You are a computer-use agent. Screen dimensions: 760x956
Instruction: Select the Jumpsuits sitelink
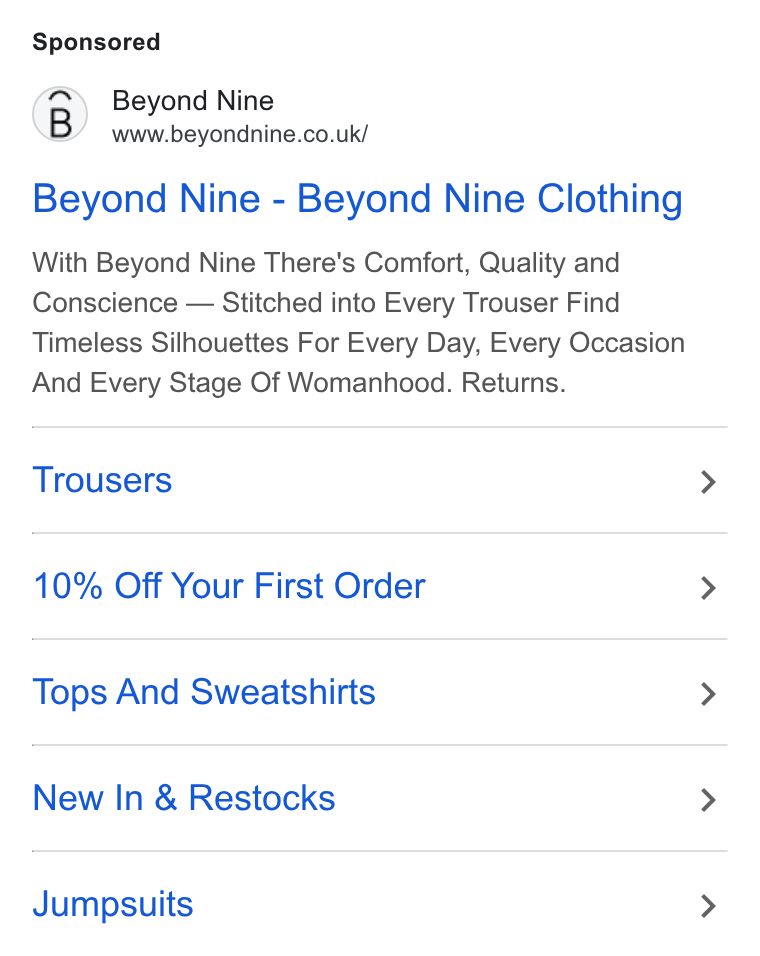[113, 905]
